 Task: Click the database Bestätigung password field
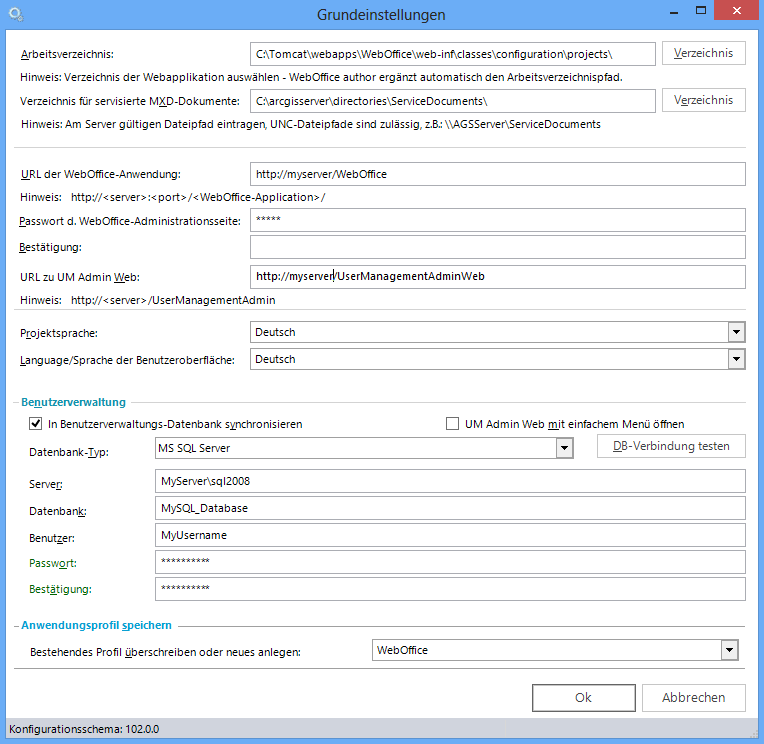[x=450, y=589]
